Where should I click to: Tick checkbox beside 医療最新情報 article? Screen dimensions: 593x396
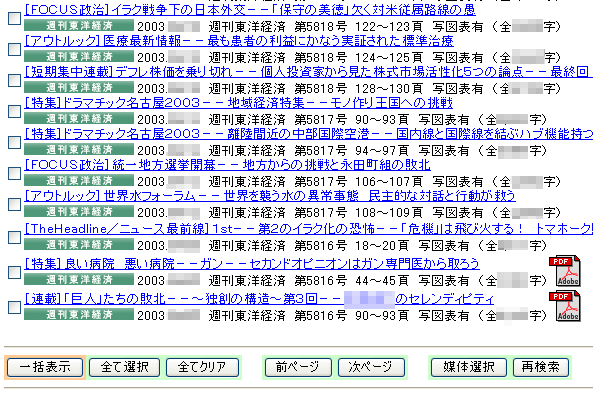click(x=14, y=49)
